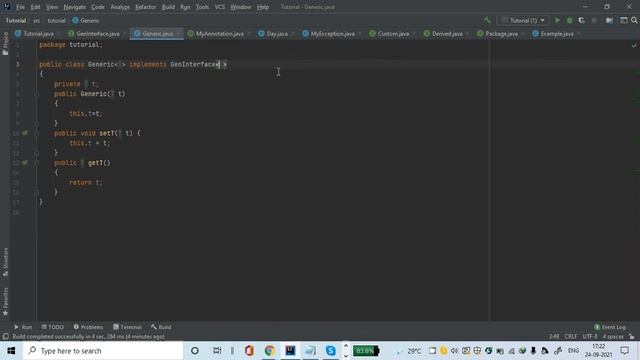
Task: Open the Refactor menu
Action: pyautogui.click(x=145, y=7)
